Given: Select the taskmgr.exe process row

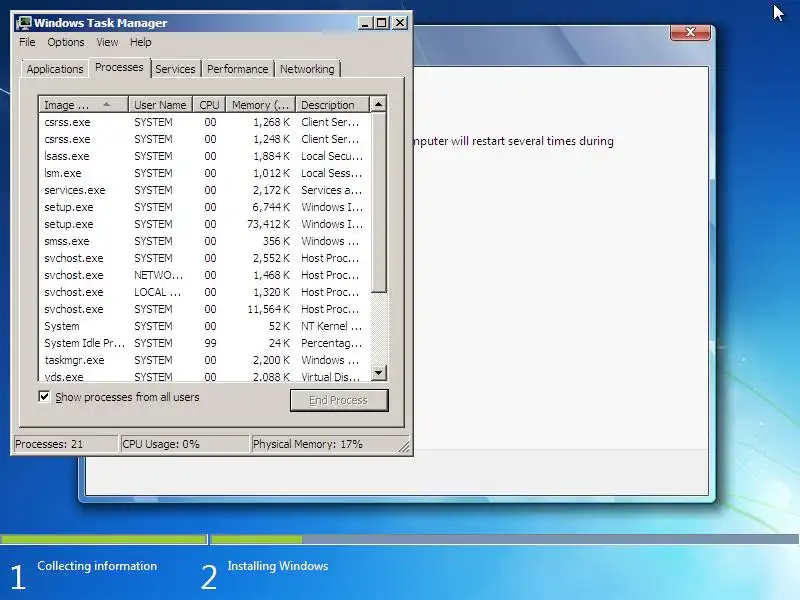Looking at the screenshot, I should (204, 360).
